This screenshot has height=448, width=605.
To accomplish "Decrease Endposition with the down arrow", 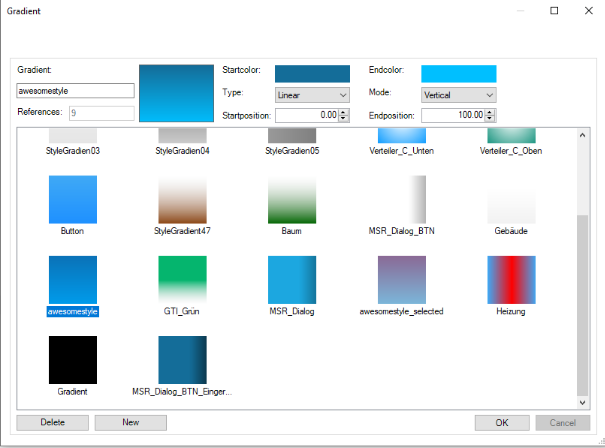I will 490,118.
